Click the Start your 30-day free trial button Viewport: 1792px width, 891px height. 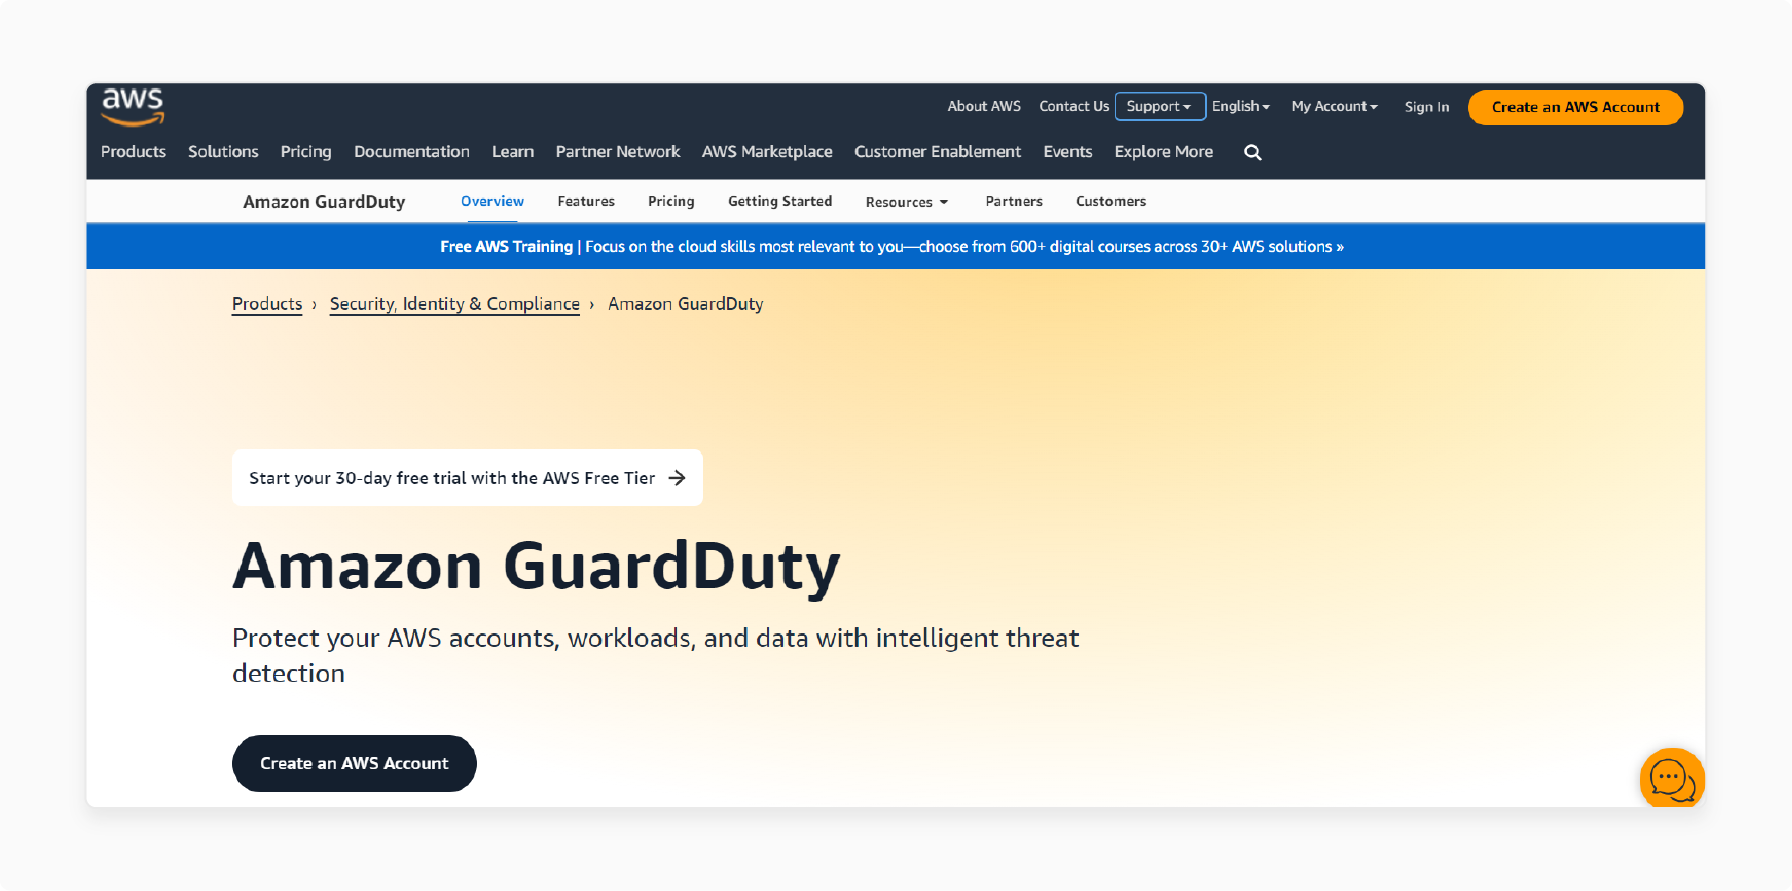tap(467, 478)
